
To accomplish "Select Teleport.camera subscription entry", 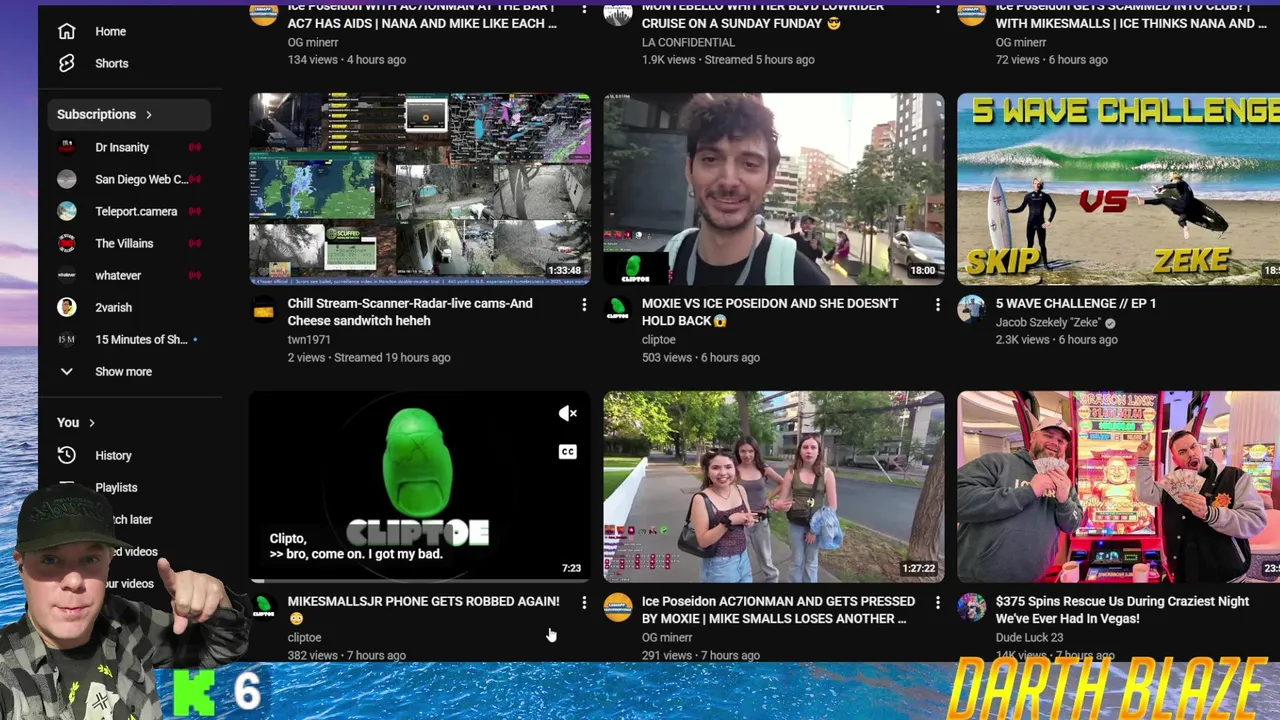I will 129,211.
